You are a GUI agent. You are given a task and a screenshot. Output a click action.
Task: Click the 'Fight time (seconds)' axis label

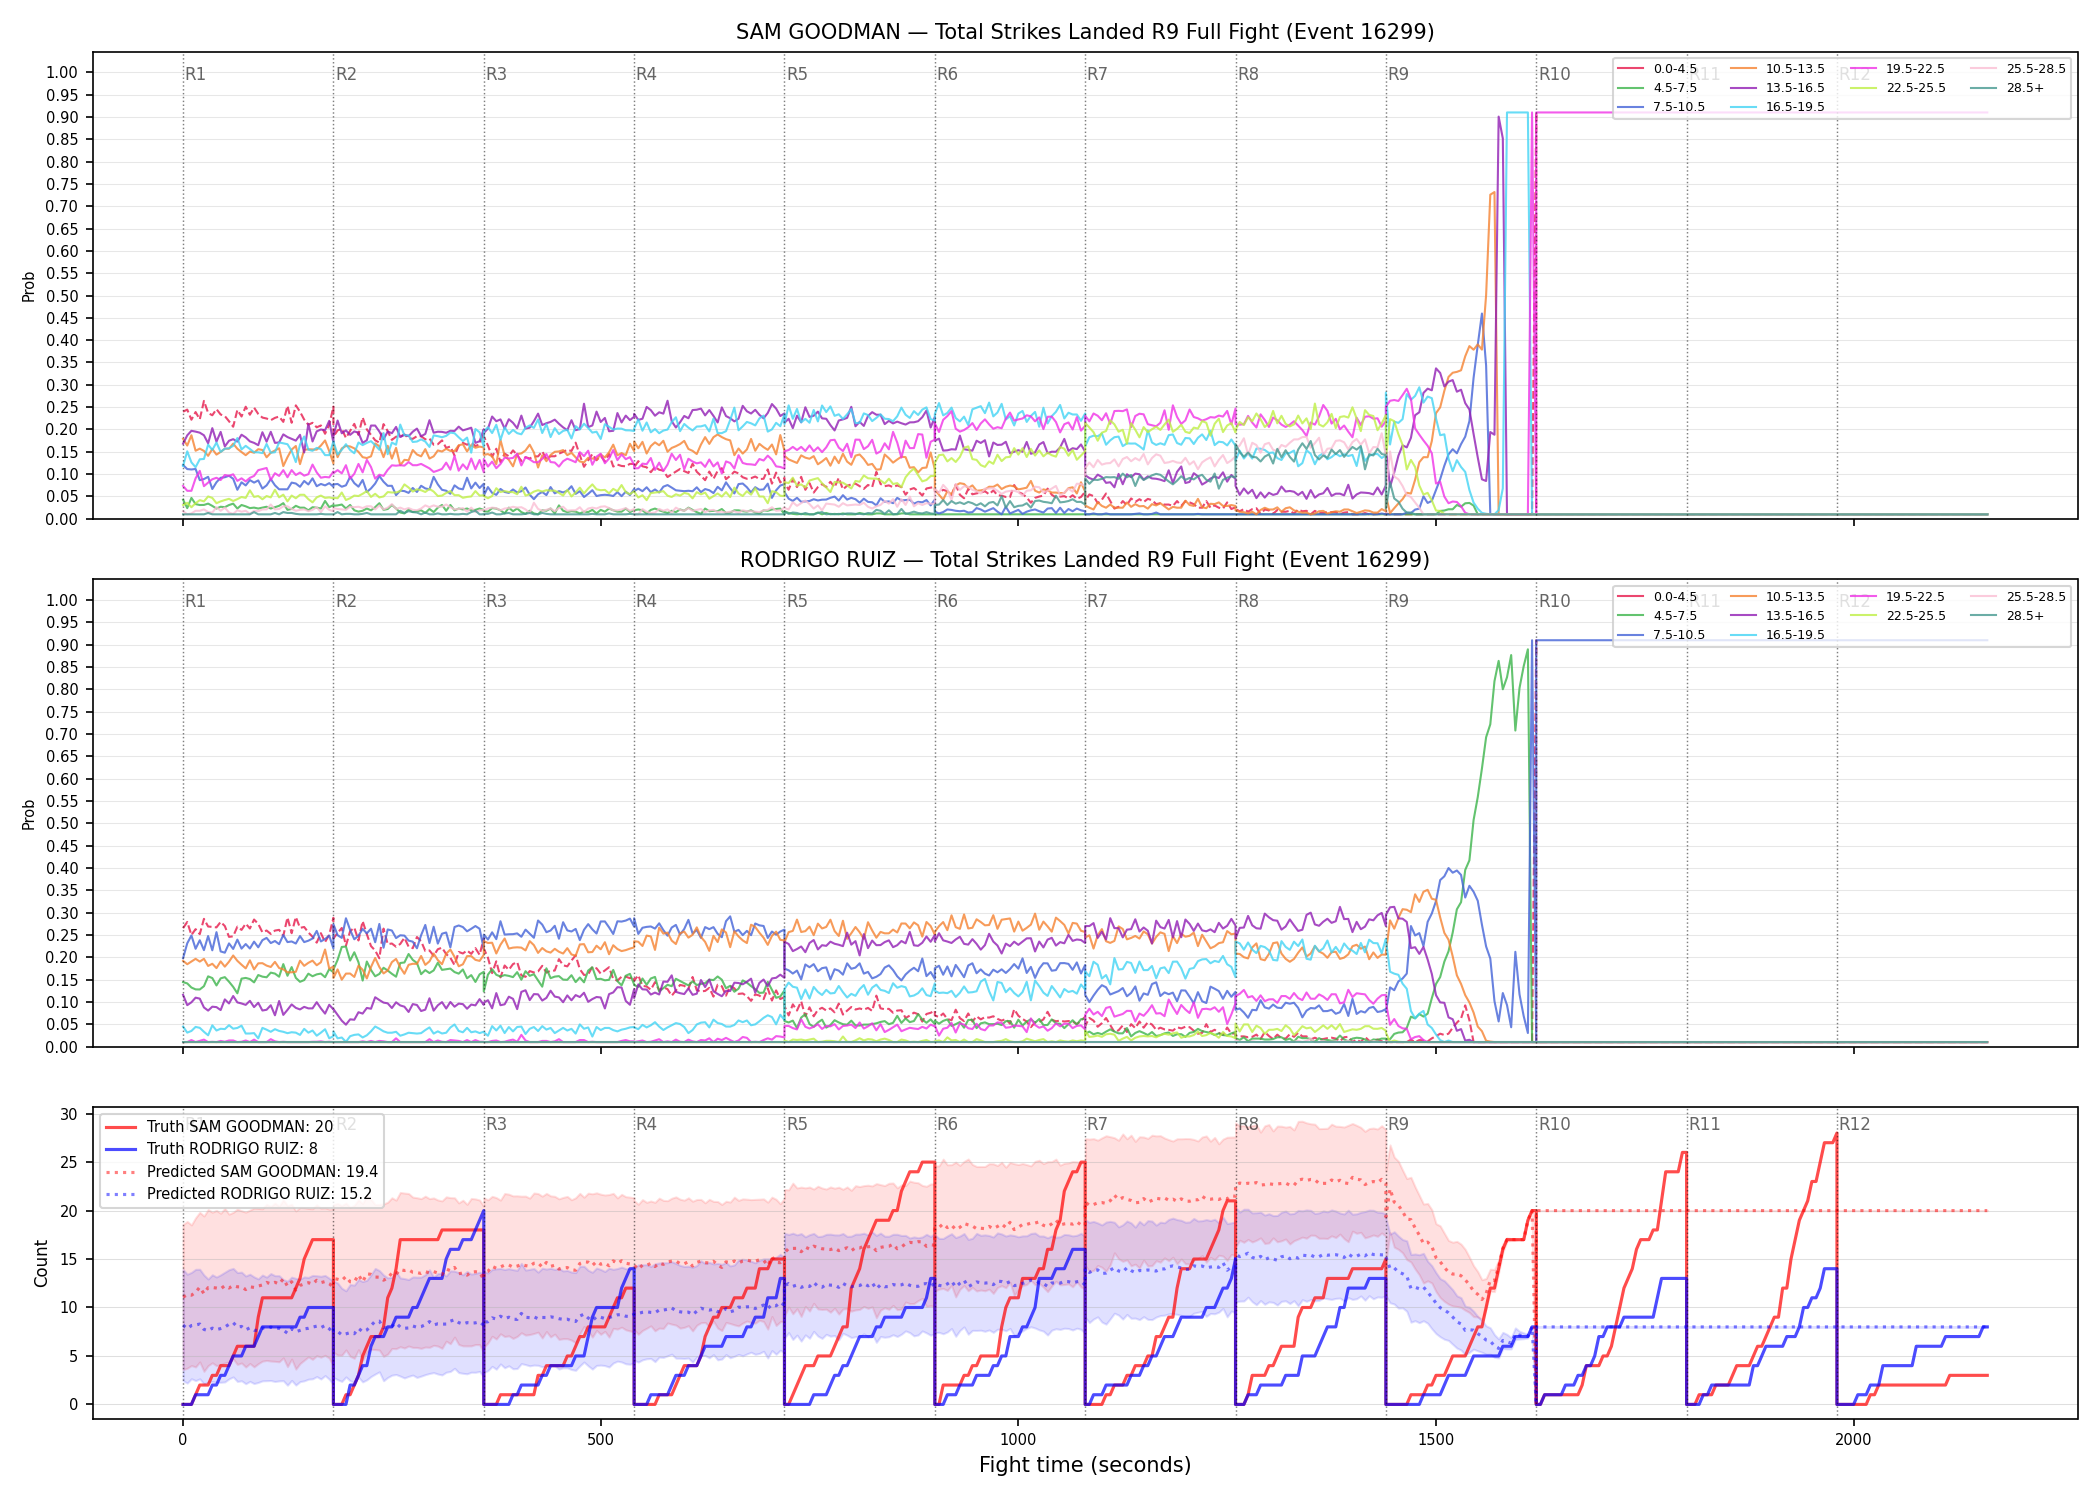(x=1085, y=1465)
